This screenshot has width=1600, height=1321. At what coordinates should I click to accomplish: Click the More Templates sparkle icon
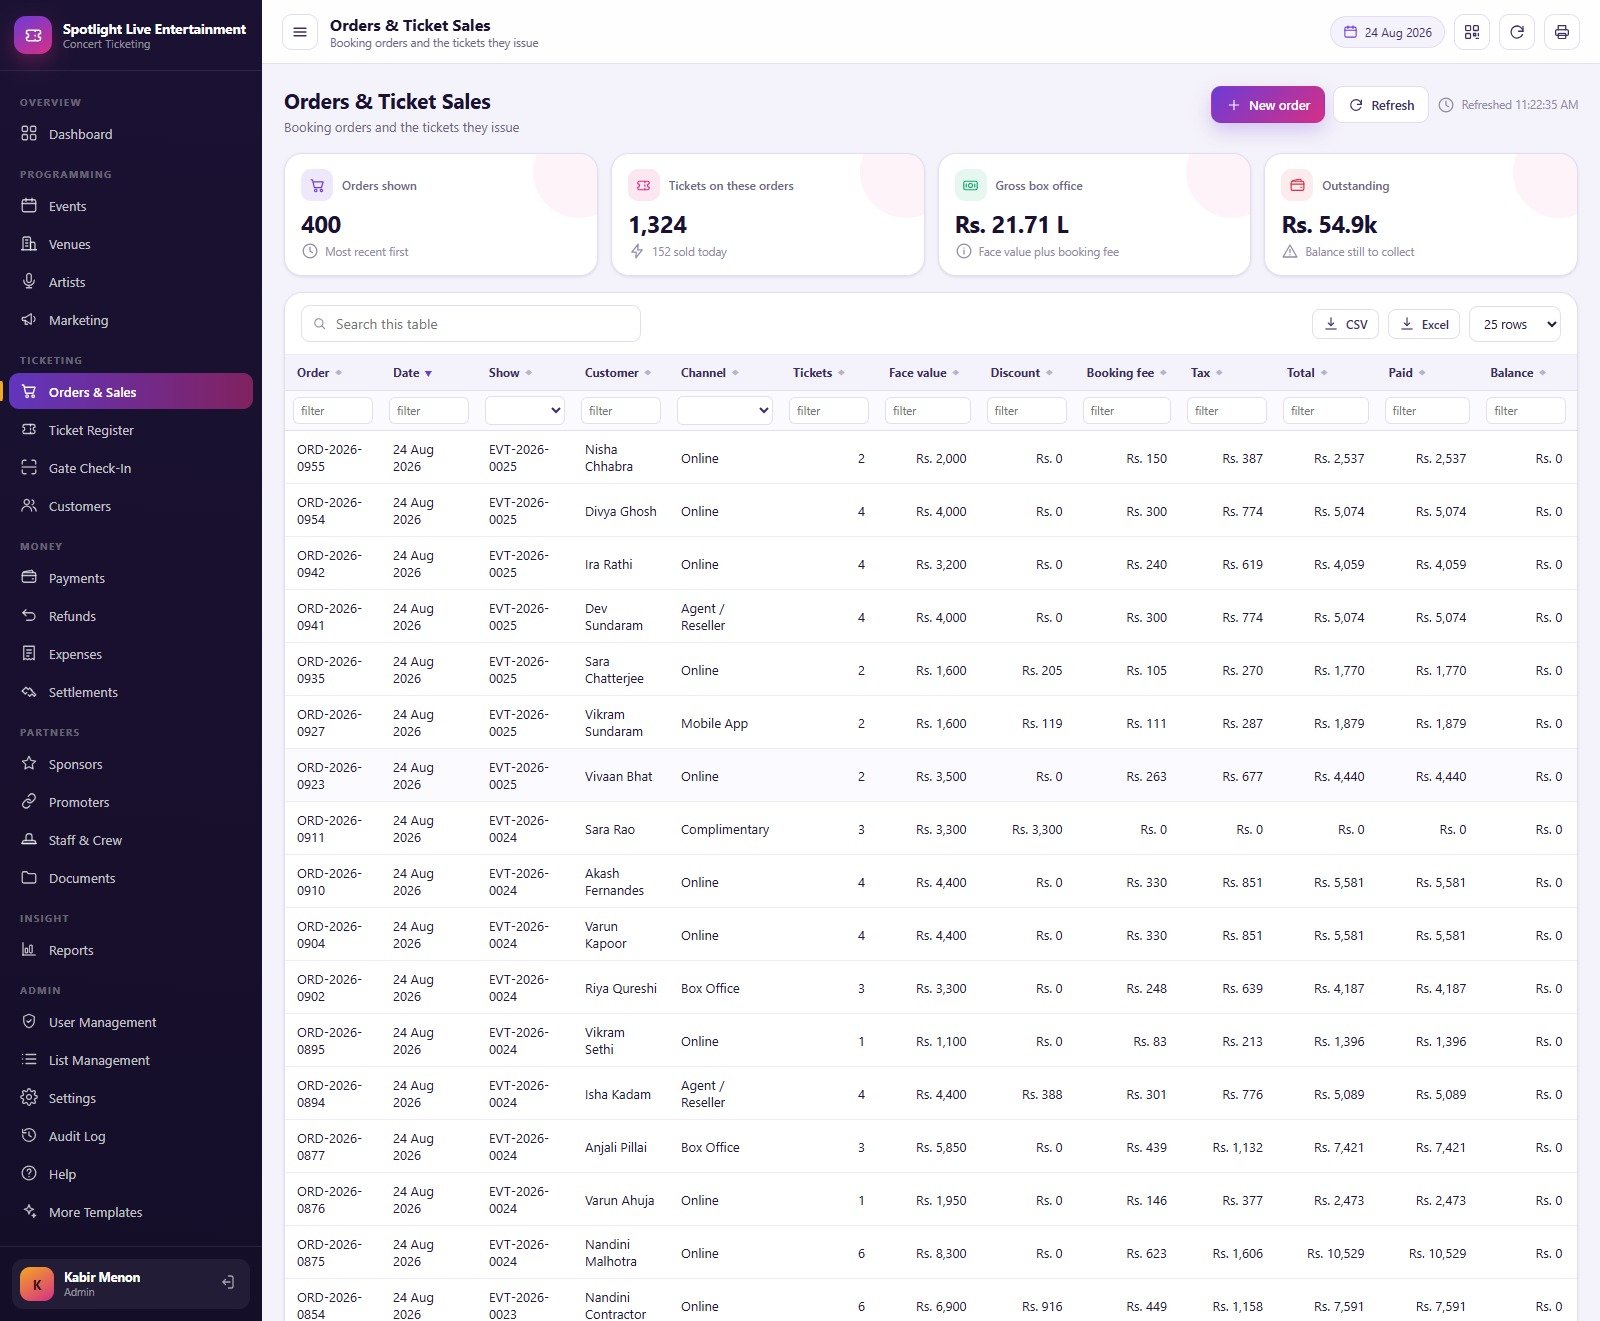click(x=29, y=1212)
